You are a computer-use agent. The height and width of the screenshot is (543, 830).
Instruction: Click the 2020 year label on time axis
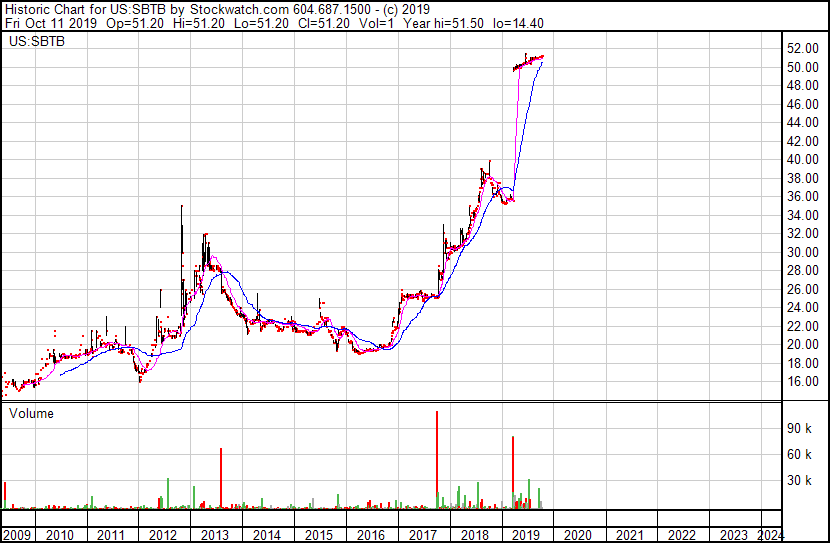[x=578, y=535]
